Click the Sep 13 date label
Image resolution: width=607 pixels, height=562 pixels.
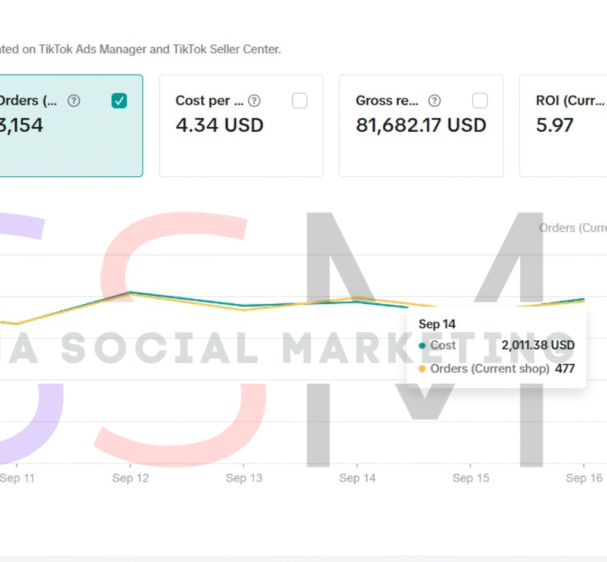(243, 479)
